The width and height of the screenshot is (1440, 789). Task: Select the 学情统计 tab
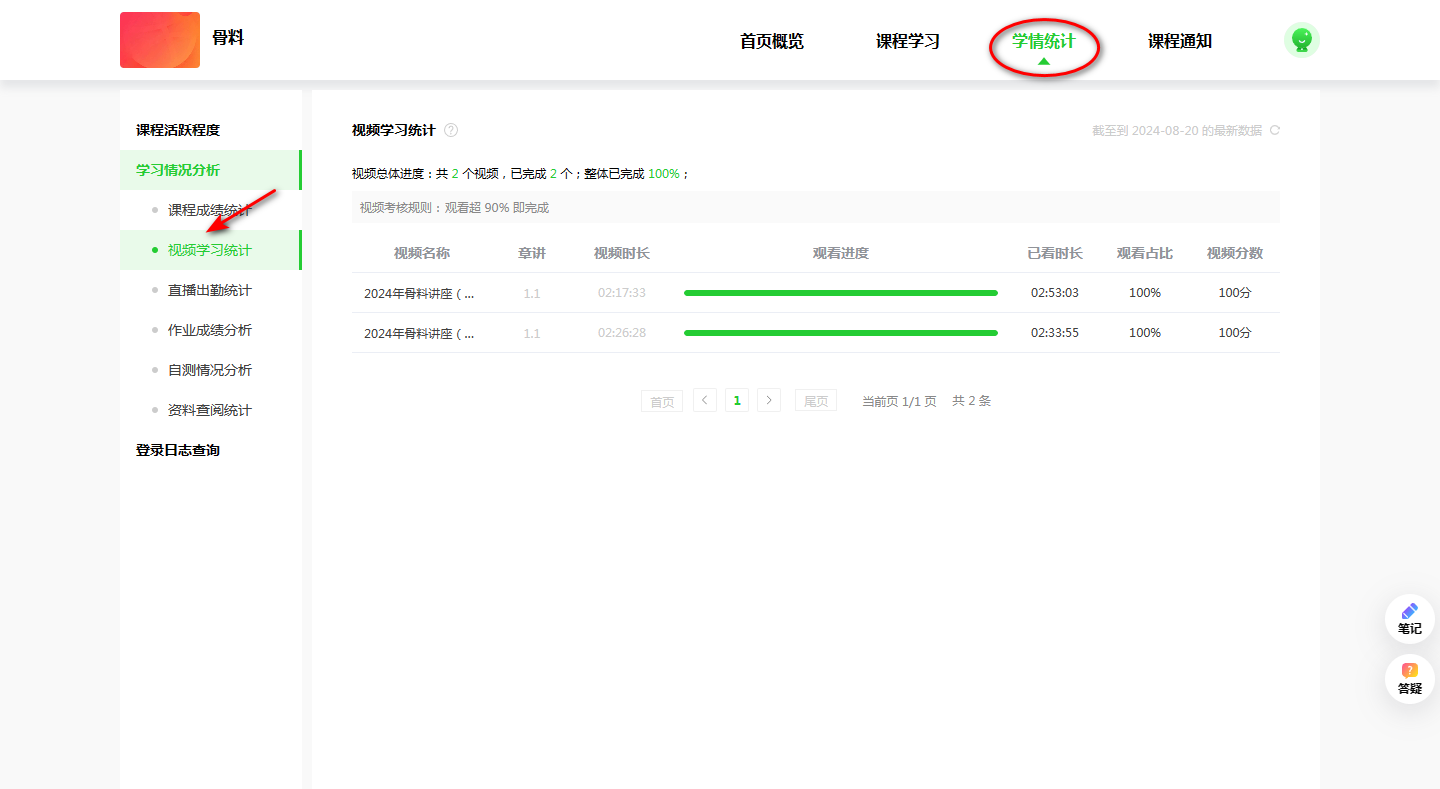coord(1043,41)
